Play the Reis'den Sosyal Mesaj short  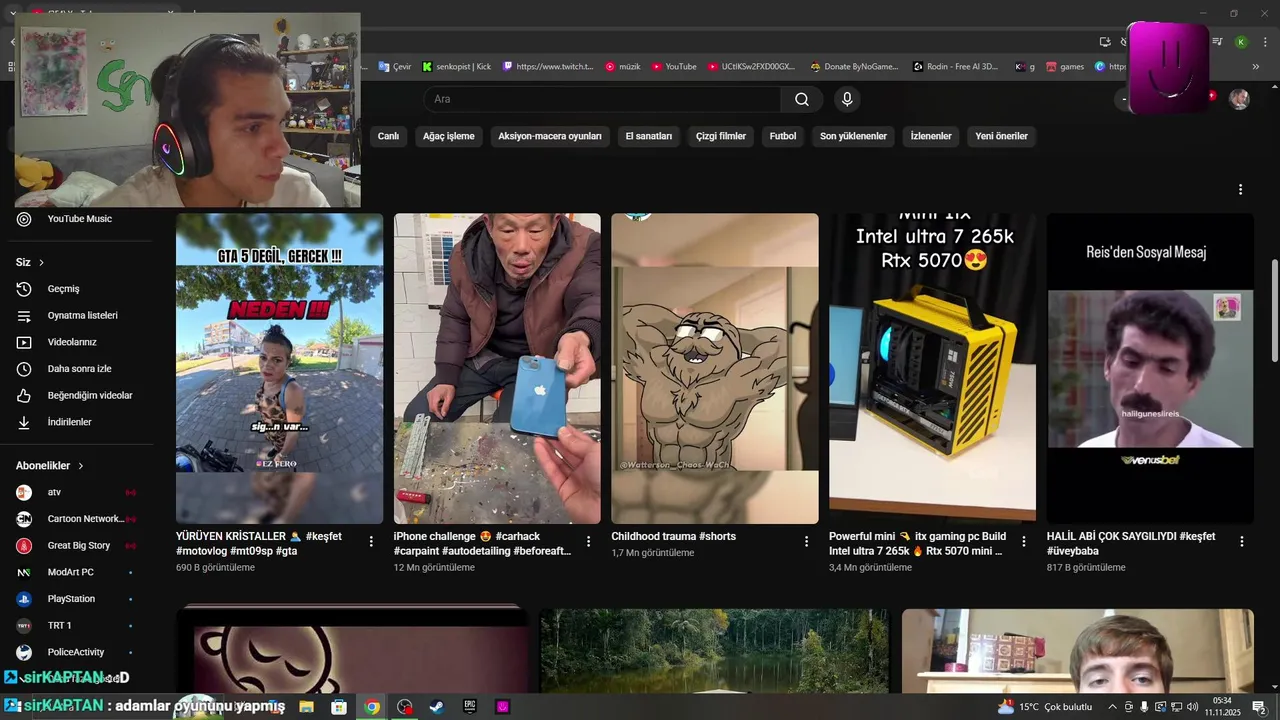pyautogui.click(x=1150, y=368)
